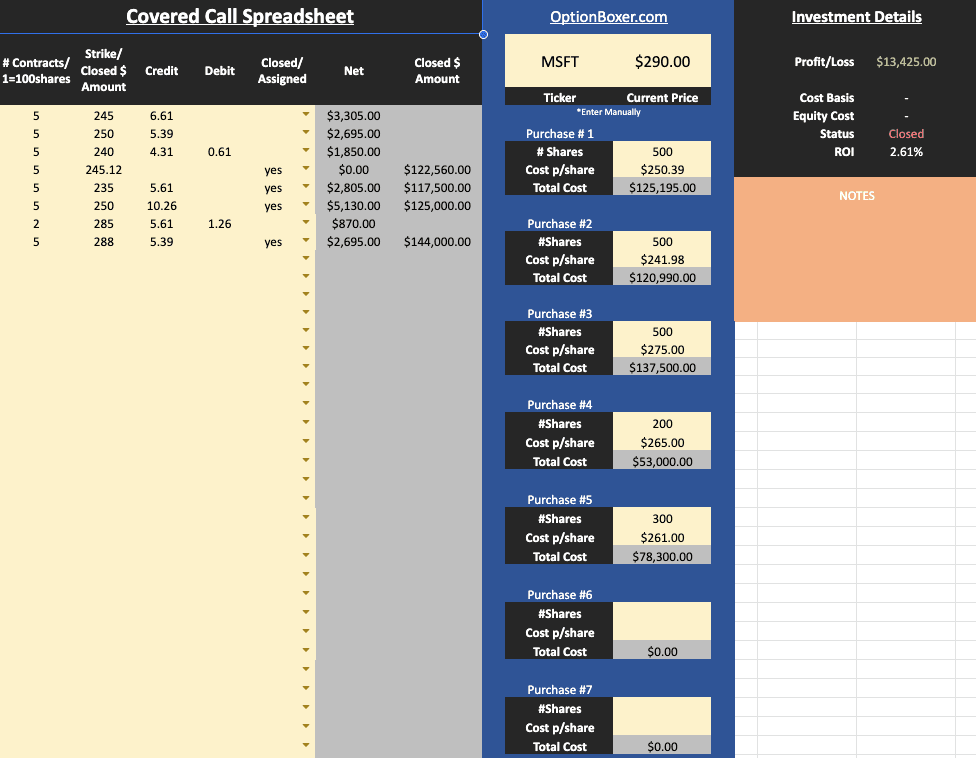This screenshot has height=758, width=976.
Task: Click the small blue handle above the spreadsheet columns
Action: (482, 34)
